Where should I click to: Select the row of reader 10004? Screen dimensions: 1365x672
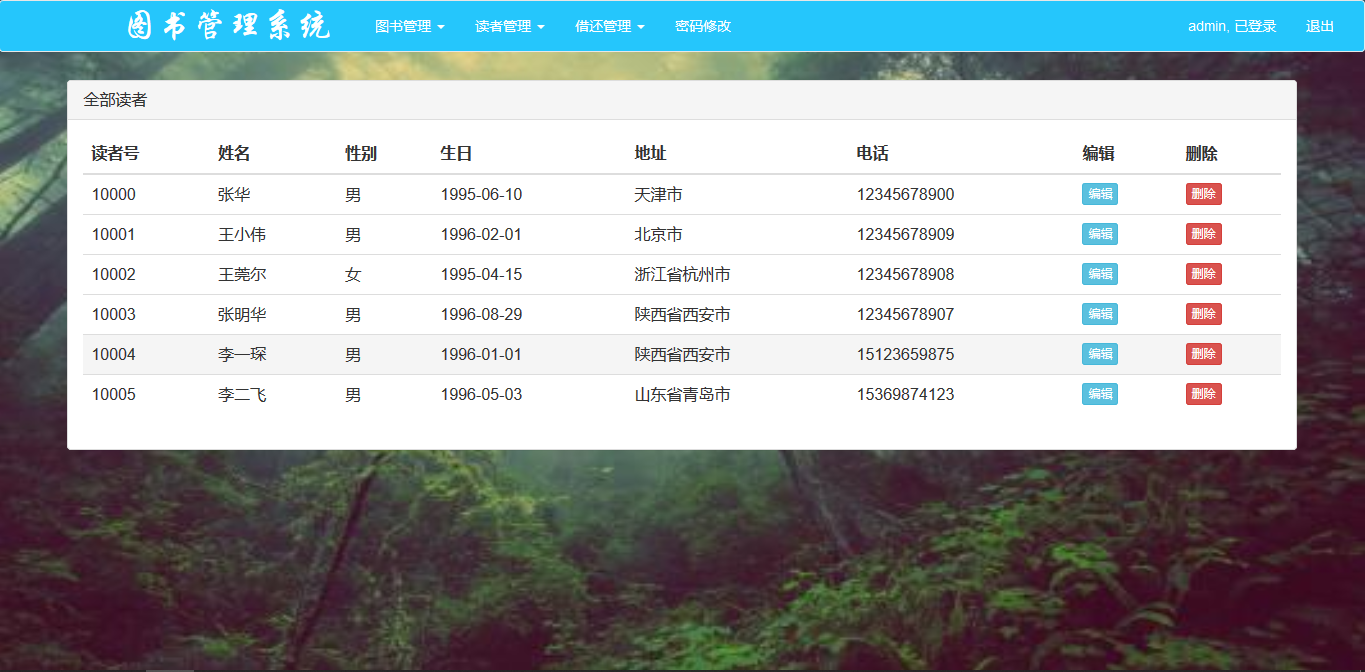pyautogui.click(x=682, y=355)
